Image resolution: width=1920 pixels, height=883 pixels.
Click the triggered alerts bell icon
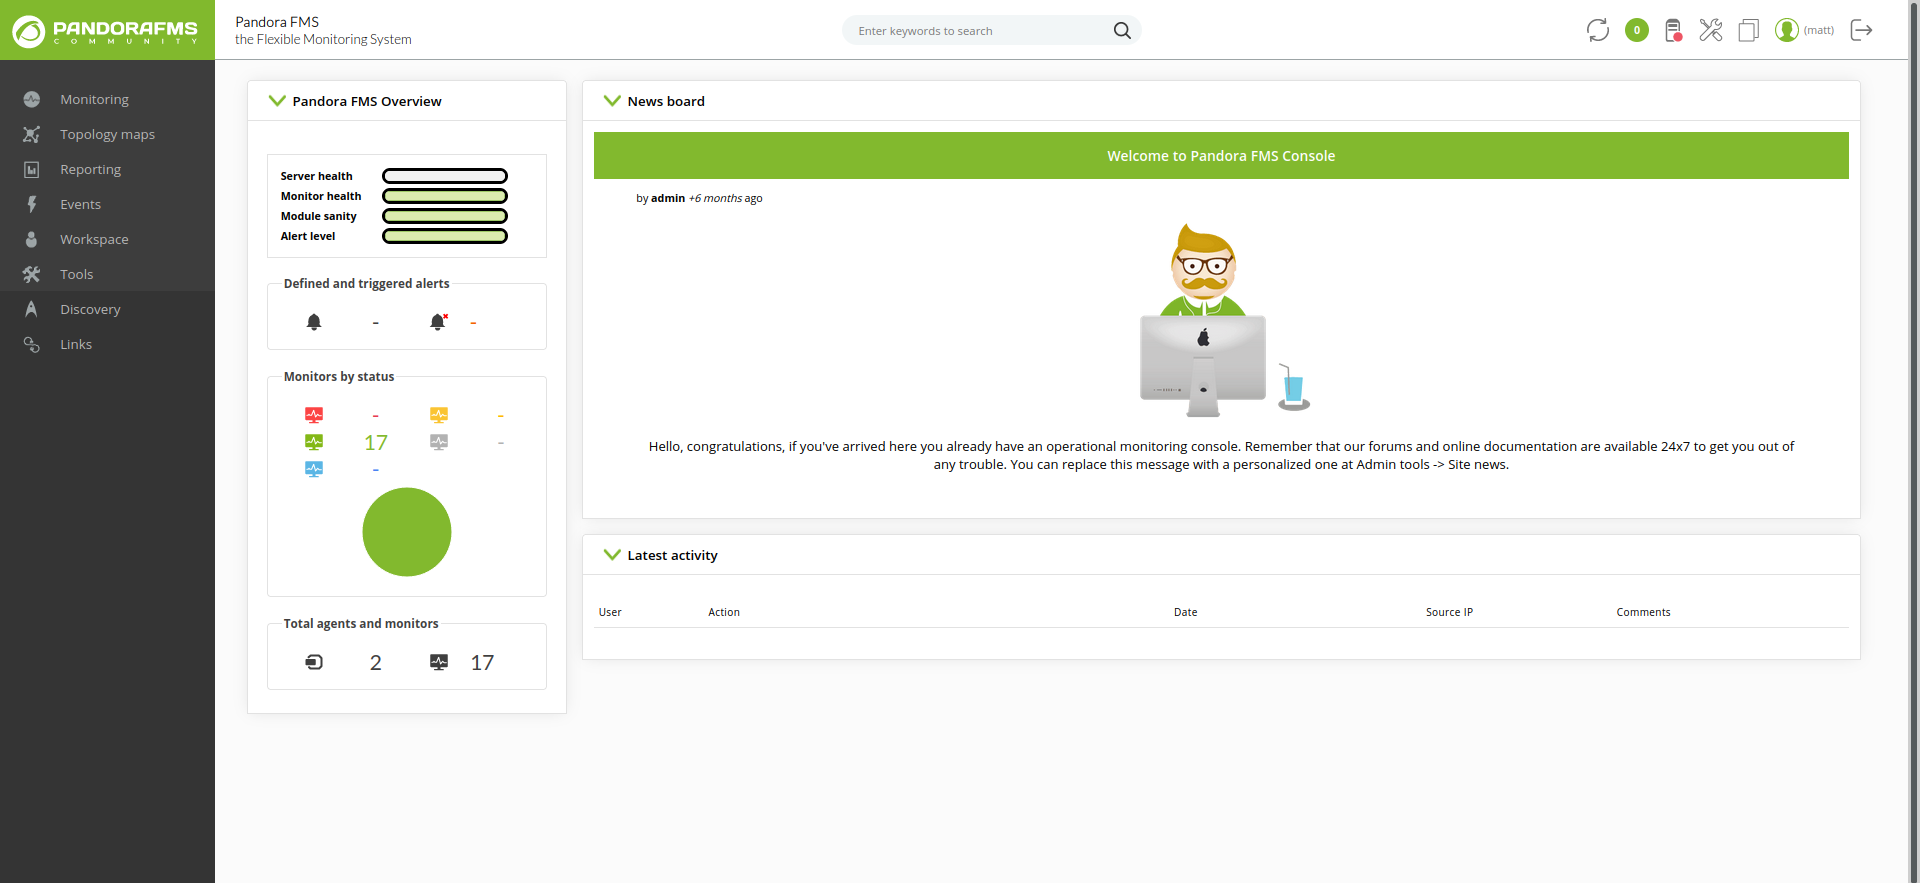point(438,322)
